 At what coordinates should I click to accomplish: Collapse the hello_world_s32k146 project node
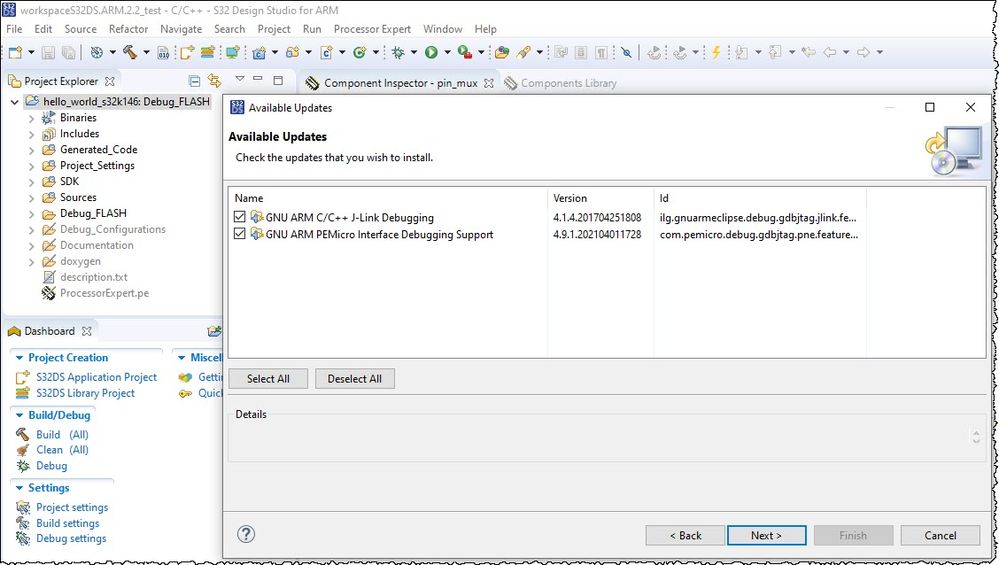tap(15, 102)
